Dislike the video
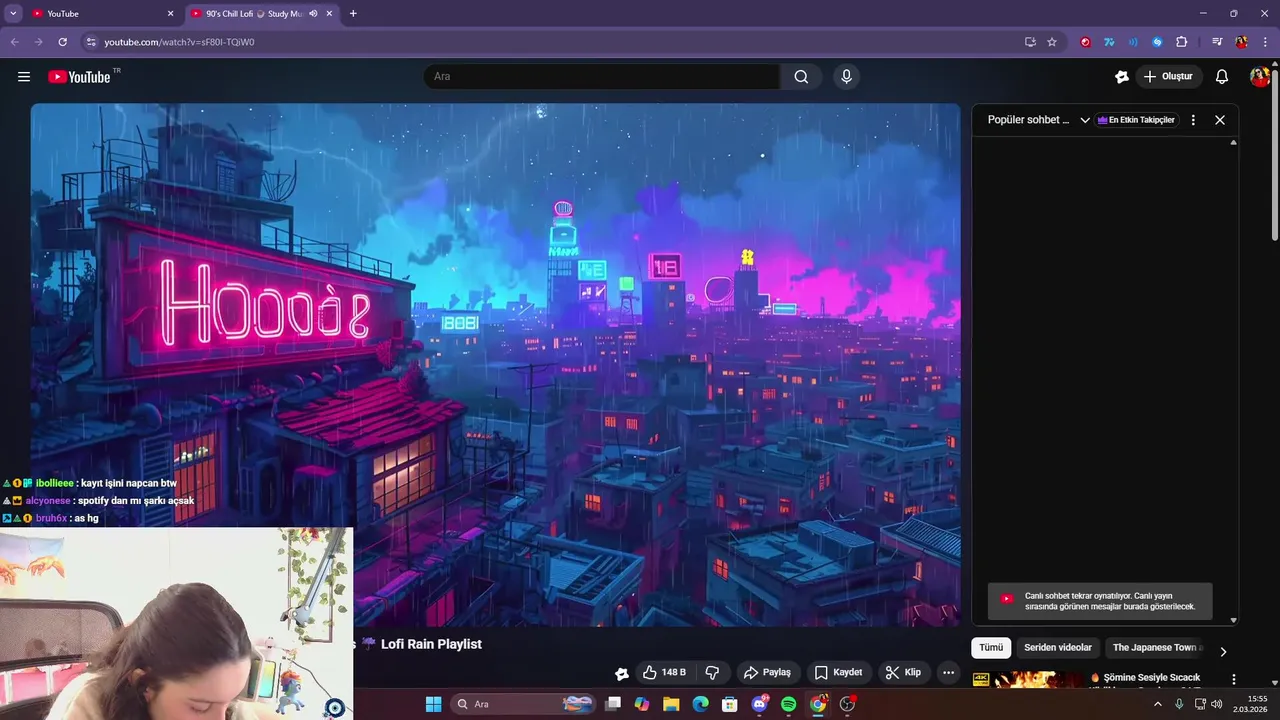Viewport: 1280px width, 720px height. pos(713,673)
